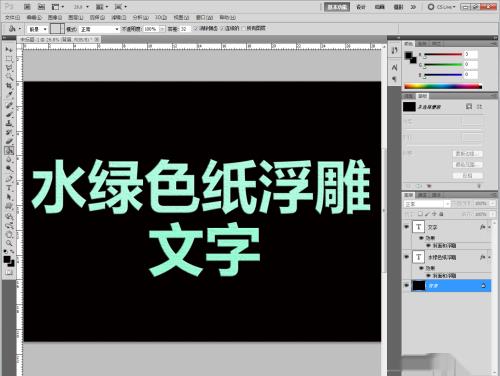Switch to the 色板 Swatches tab
Screen dimensions: 500x376
422,44
